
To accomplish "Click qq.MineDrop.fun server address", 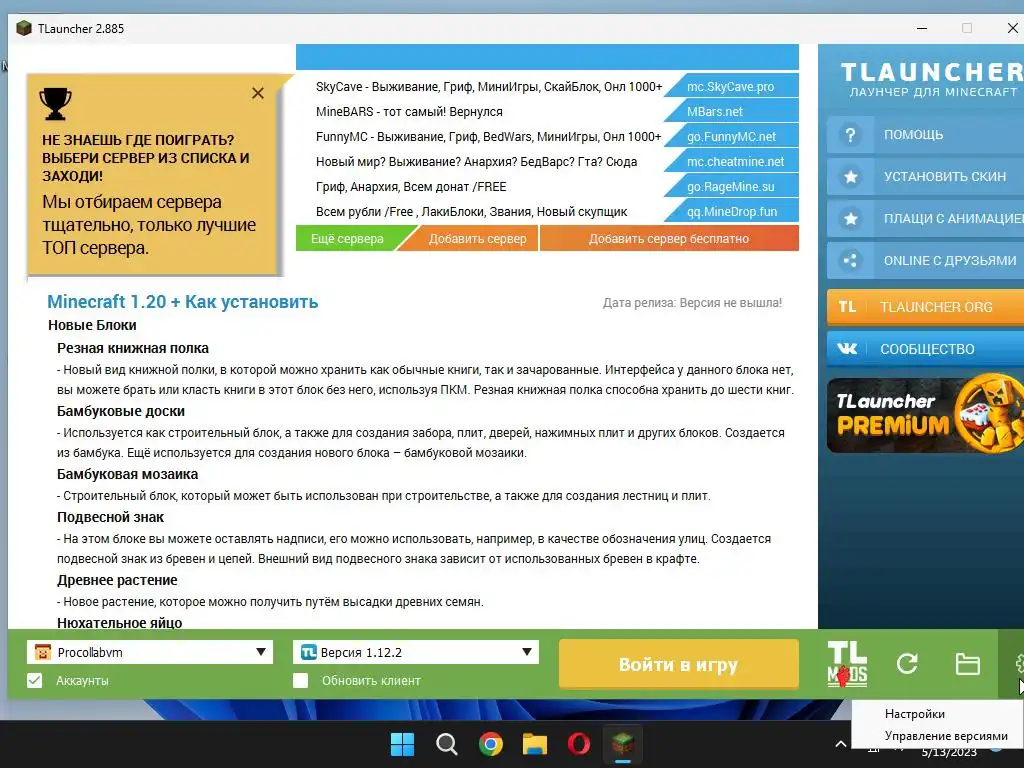I will [731, 212].
